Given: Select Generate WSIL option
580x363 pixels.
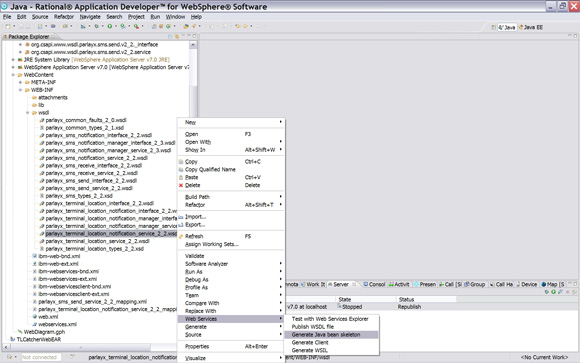Looking at the screenshot, I should coord(331,350).
